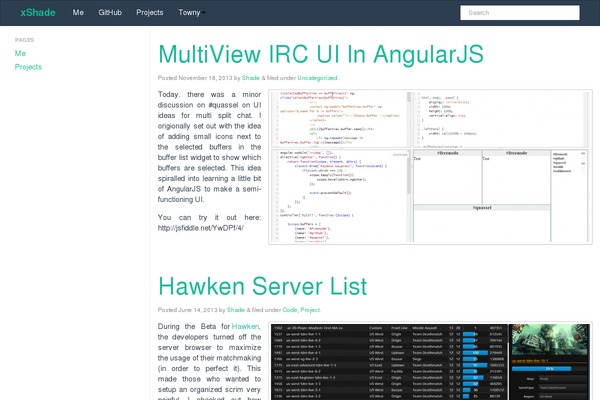Open MultiView IRC UI In AngularJS post
600x400 pixels.
coord(321,54)
